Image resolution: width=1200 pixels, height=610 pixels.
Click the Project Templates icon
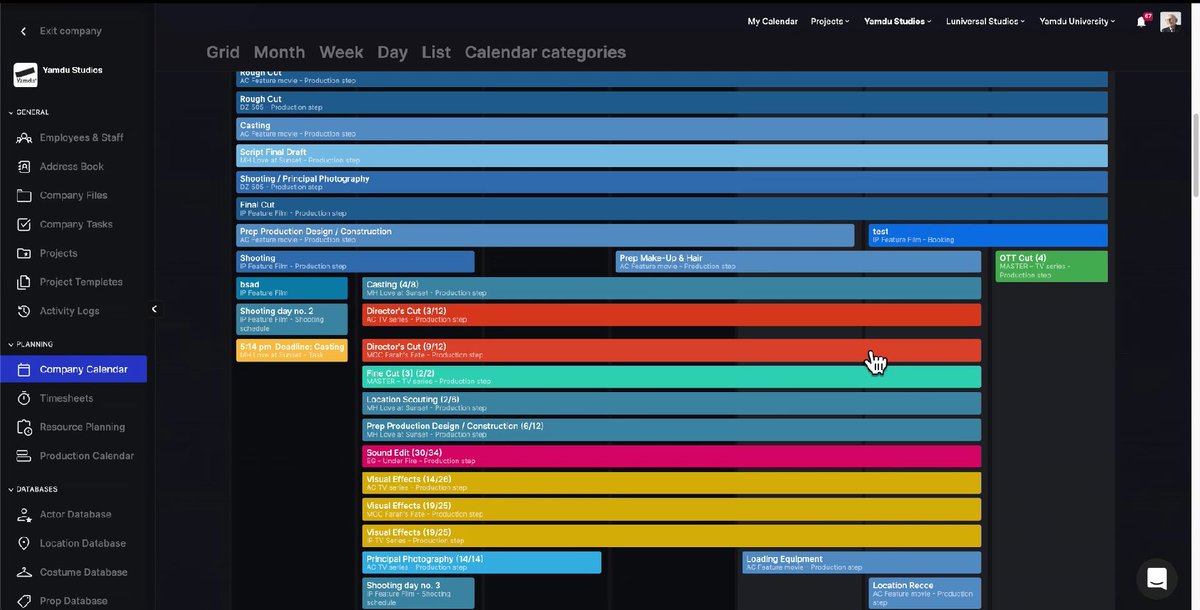coord(24,282)
